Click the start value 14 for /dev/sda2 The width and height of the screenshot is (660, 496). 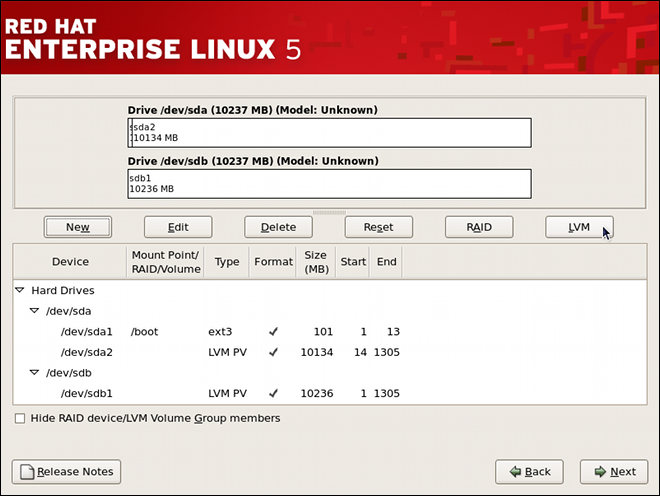[x=360, y=352]
